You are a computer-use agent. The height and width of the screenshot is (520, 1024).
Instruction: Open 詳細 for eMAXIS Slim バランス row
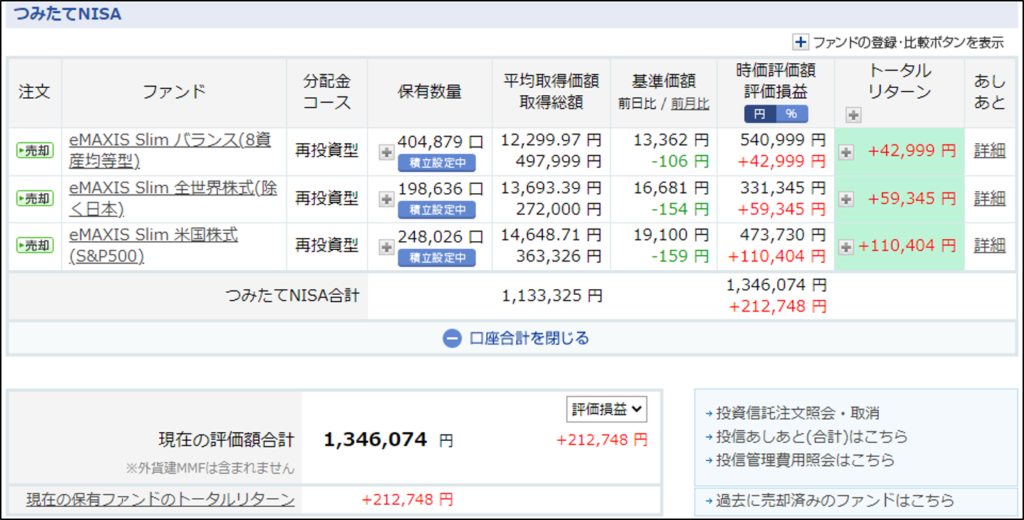[989, 150]
